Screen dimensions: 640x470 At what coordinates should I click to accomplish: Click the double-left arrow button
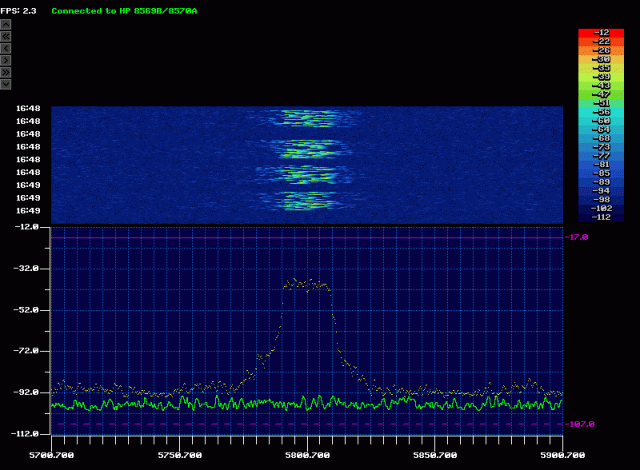coord(6,36)
